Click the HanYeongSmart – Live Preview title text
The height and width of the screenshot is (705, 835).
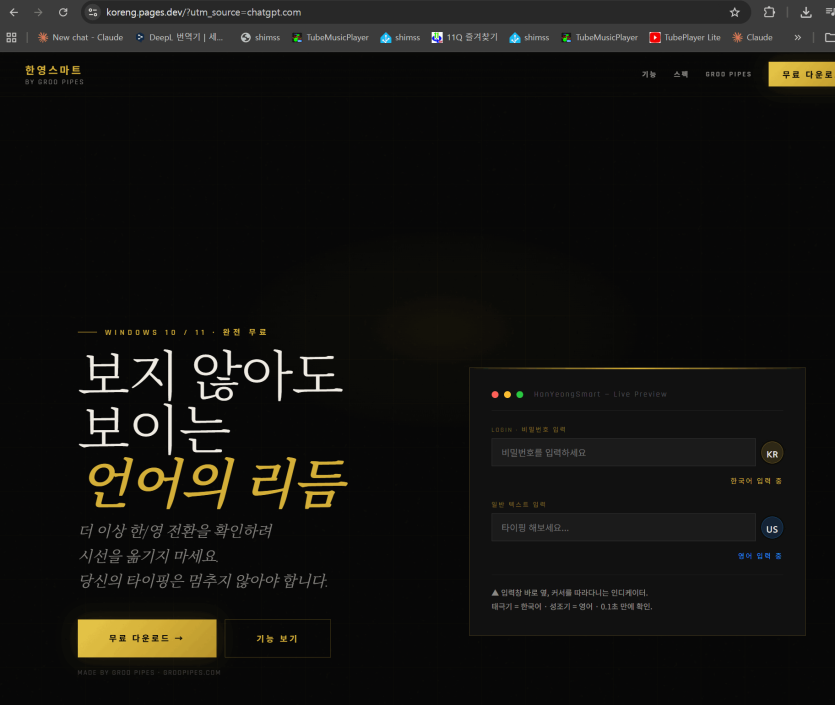[x=600, y=394]
